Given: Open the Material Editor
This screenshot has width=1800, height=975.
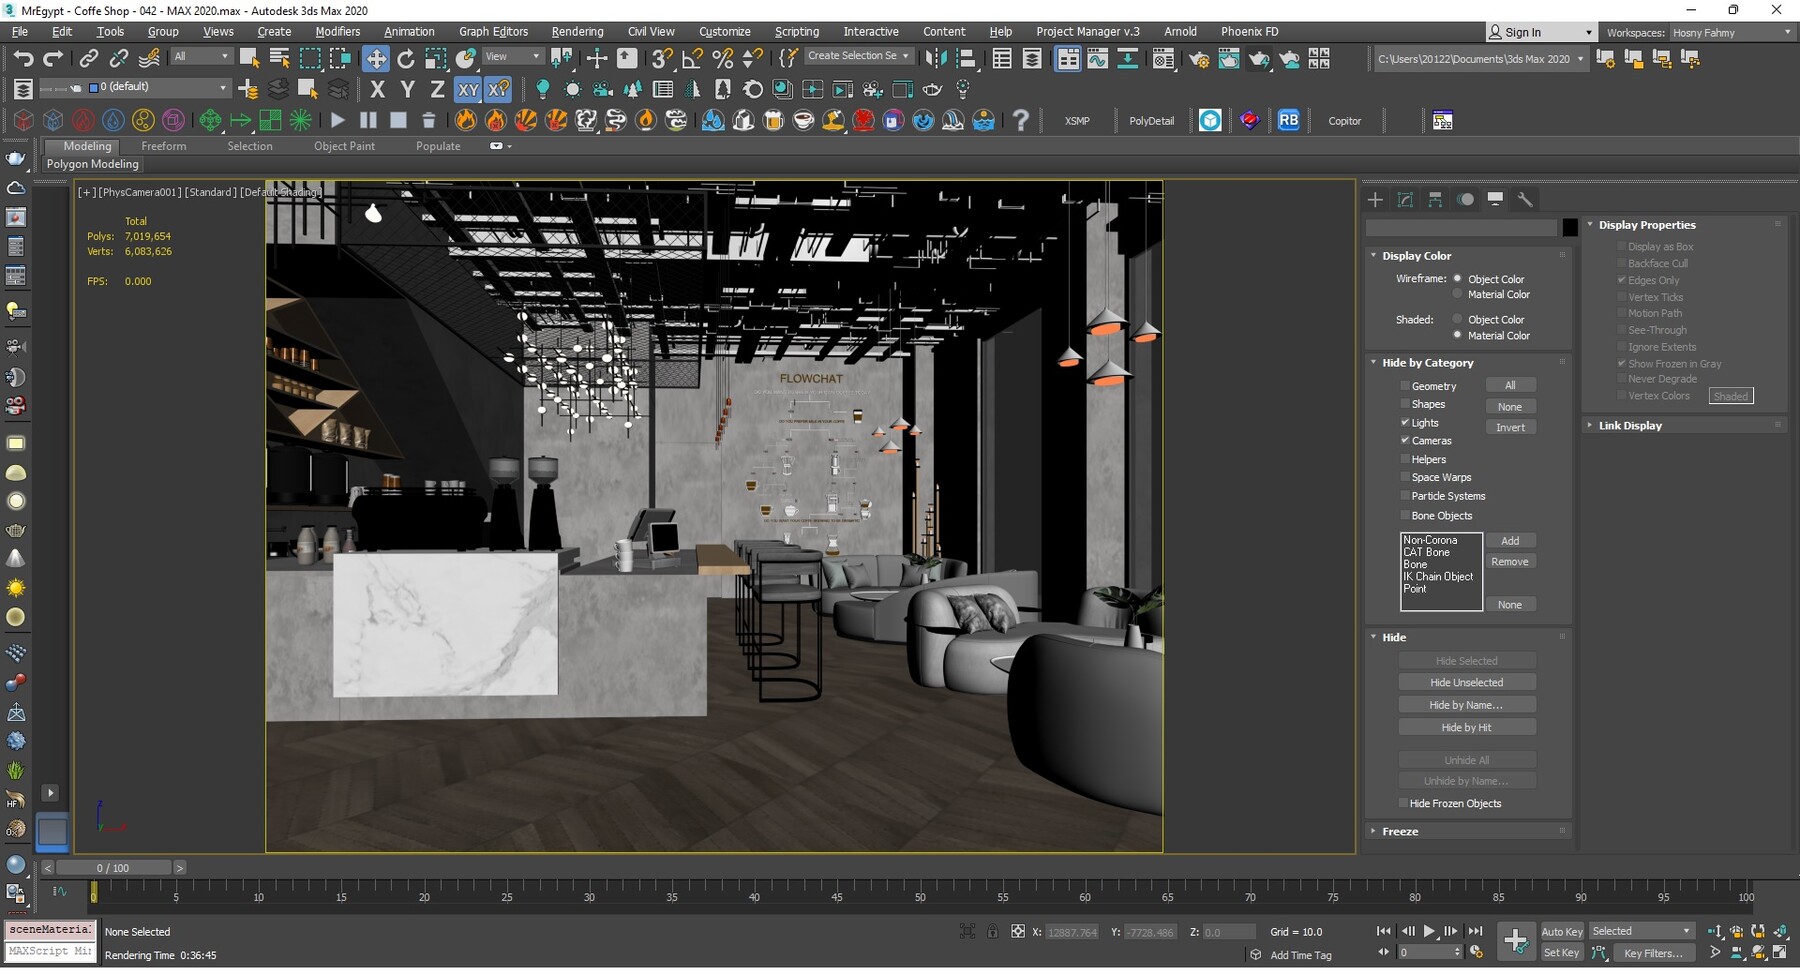Looking at the screenshot, I should coord(1163,59).
